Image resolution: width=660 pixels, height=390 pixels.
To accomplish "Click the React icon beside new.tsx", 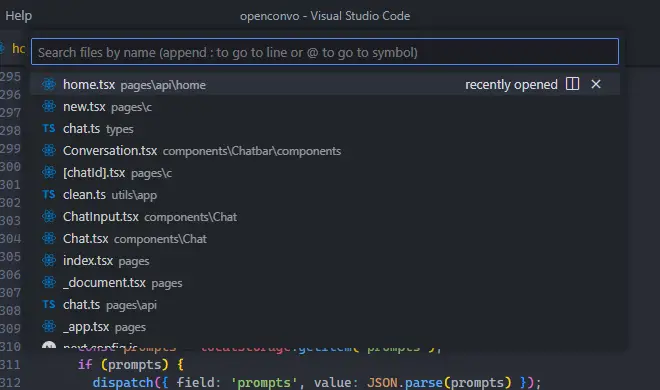I will pos(49,106).
